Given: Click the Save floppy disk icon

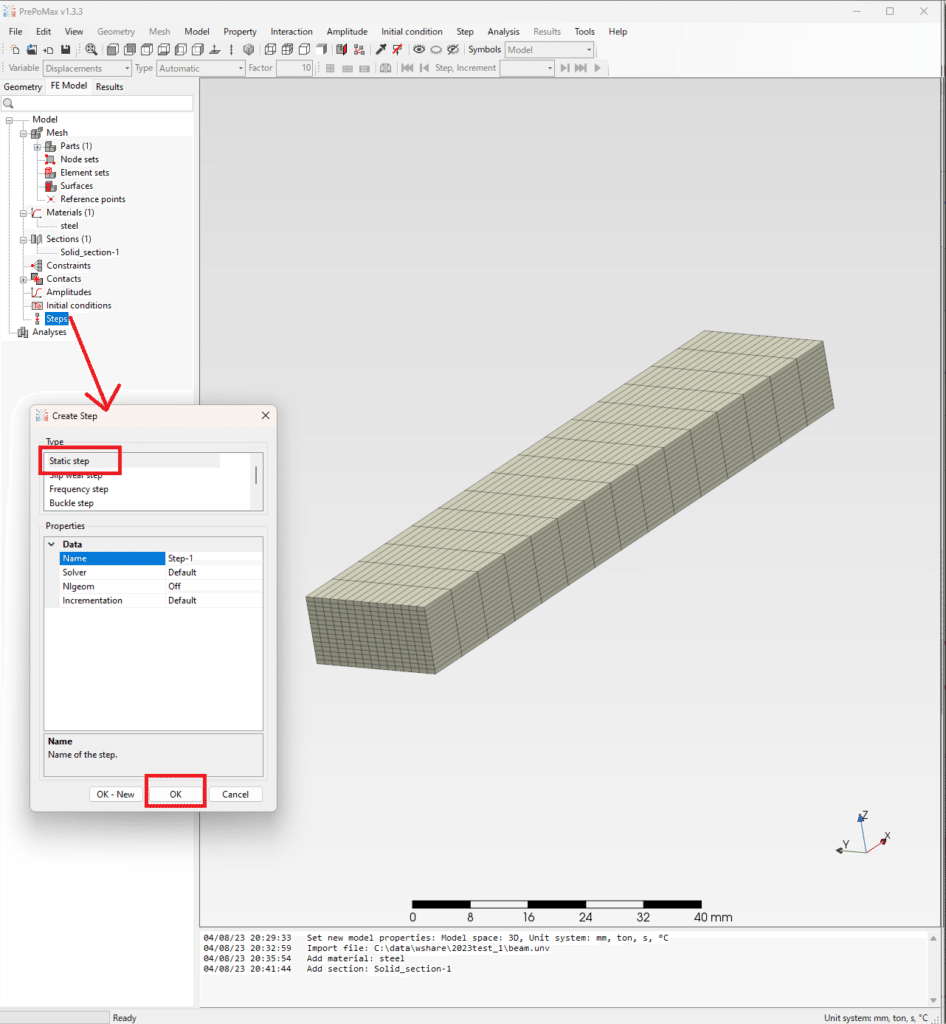Looking at the screenshot, I should coord(65,50).
